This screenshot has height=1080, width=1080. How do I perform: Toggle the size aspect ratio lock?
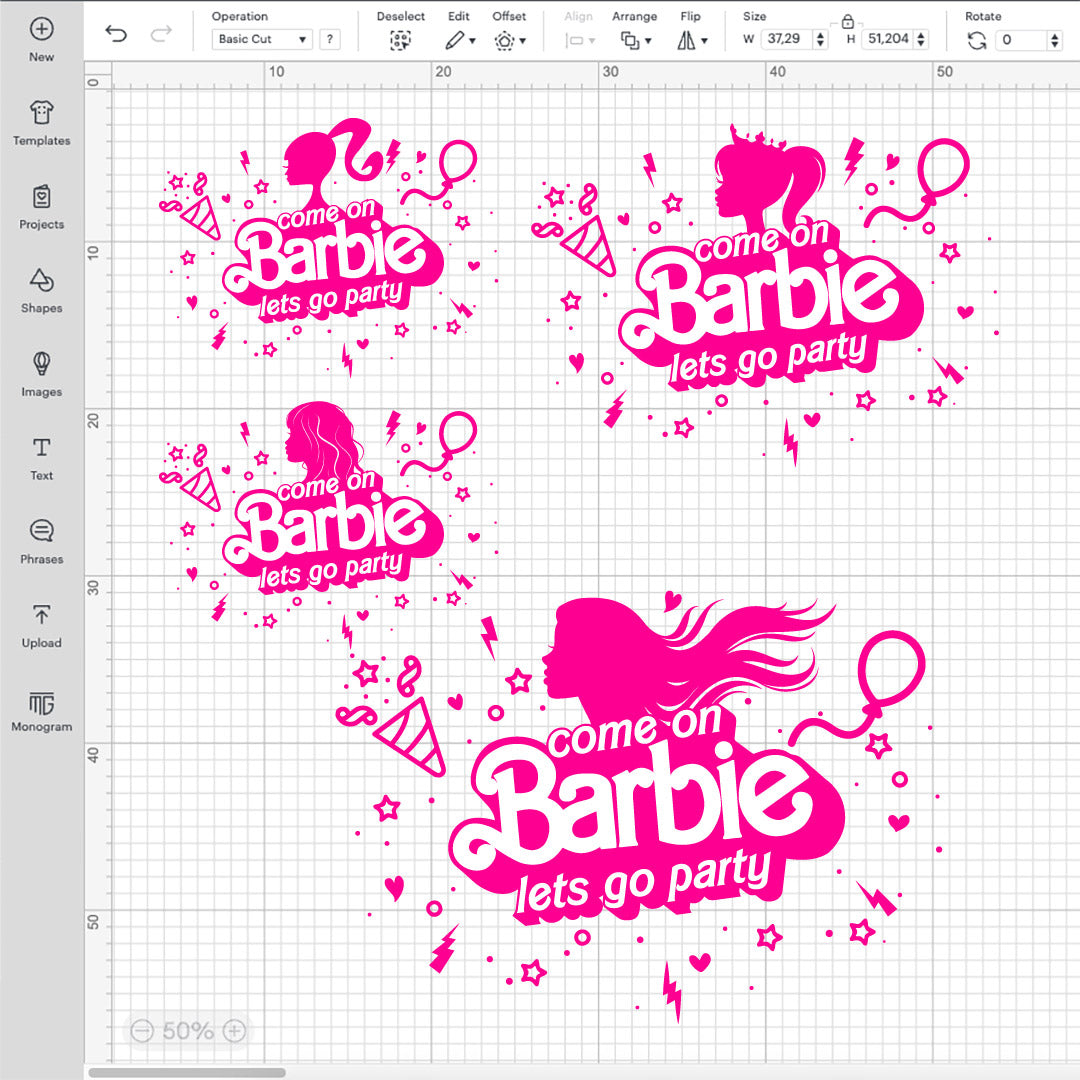coord(848,22)
